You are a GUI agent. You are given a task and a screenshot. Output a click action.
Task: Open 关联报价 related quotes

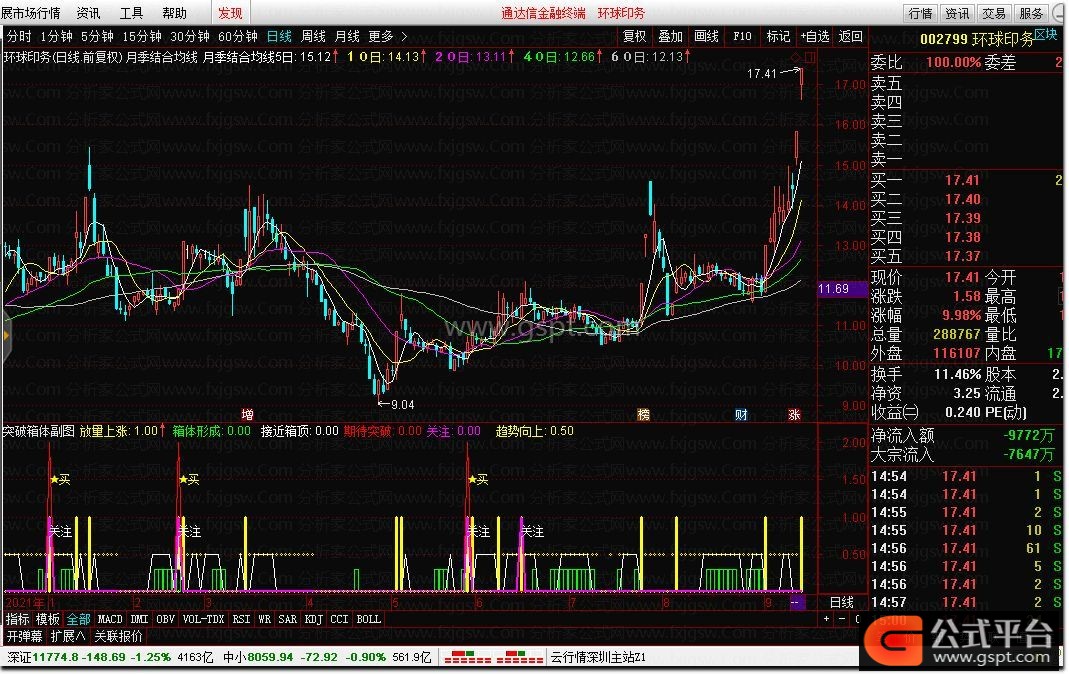coord(119,637)
